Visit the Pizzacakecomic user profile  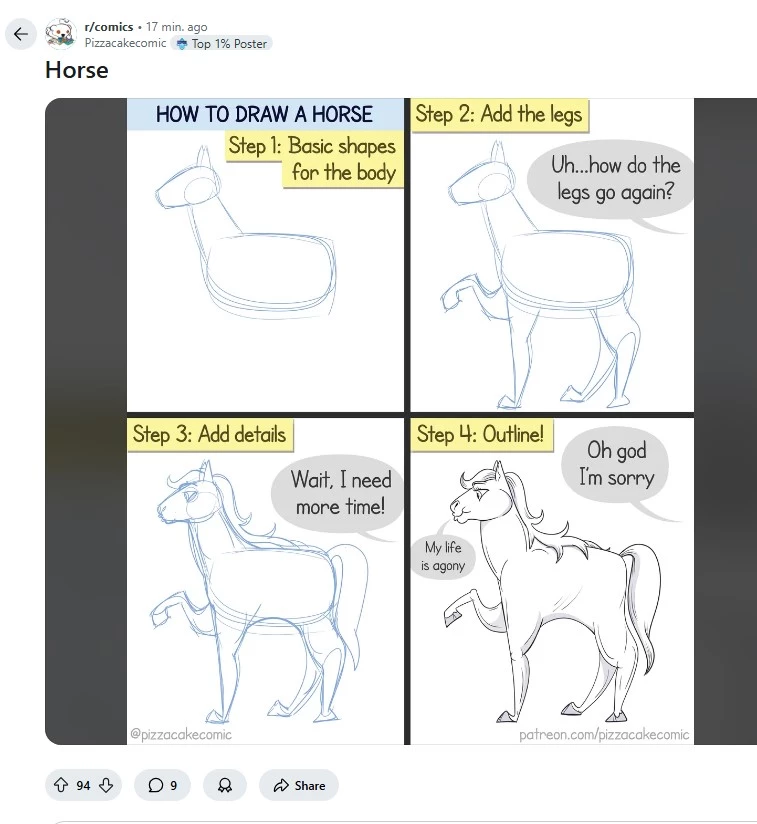pyautogui.click(x=125, y=43)
